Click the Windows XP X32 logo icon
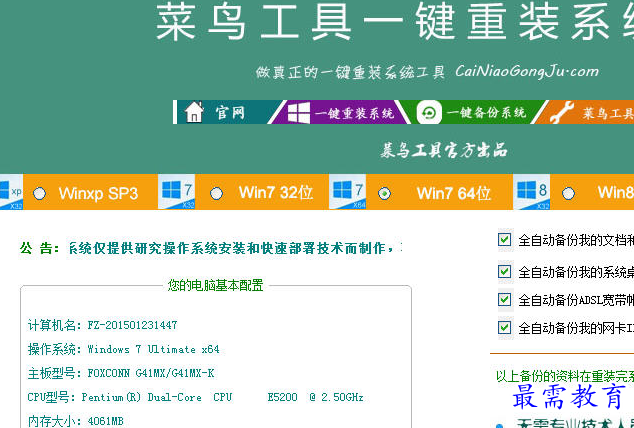 (11, 192)
